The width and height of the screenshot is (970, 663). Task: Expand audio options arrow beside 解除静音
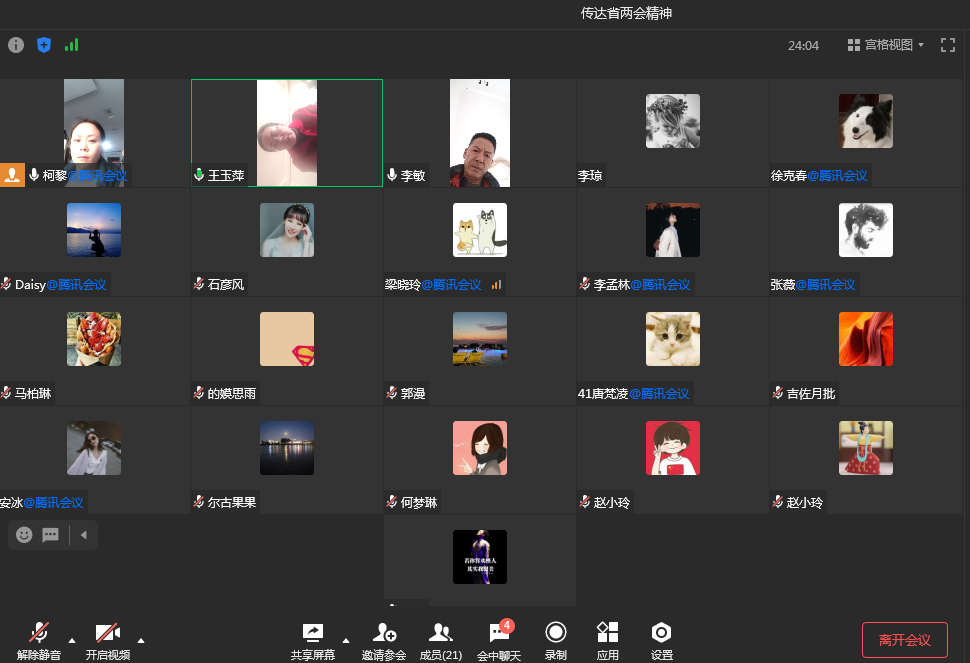(x=71, y=640)
